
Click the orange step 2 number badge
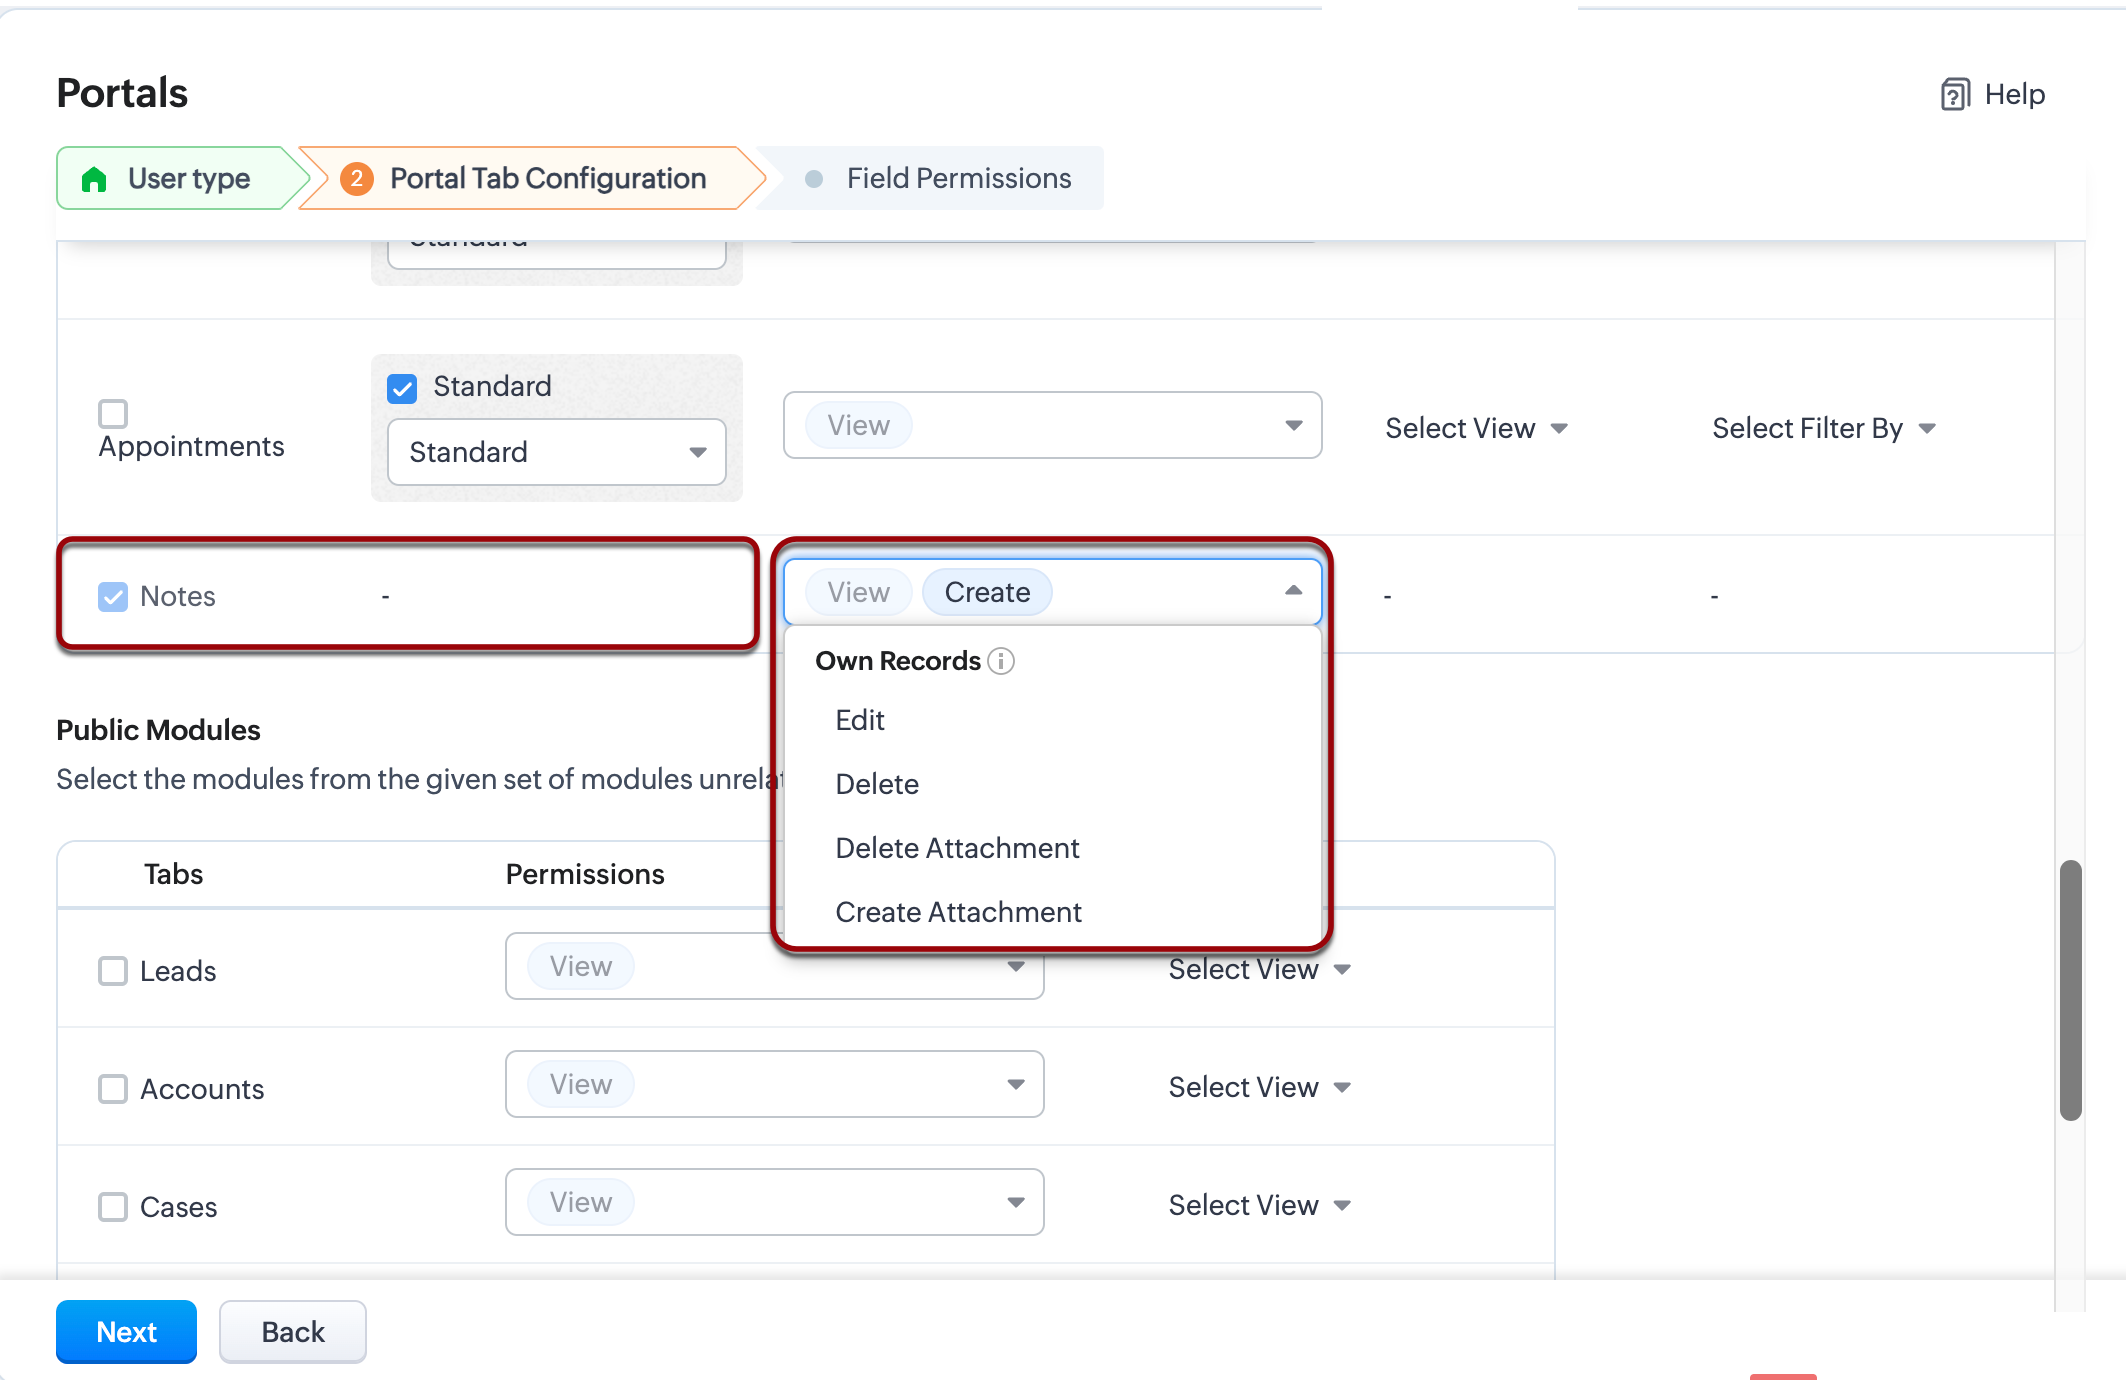(356, 178)
